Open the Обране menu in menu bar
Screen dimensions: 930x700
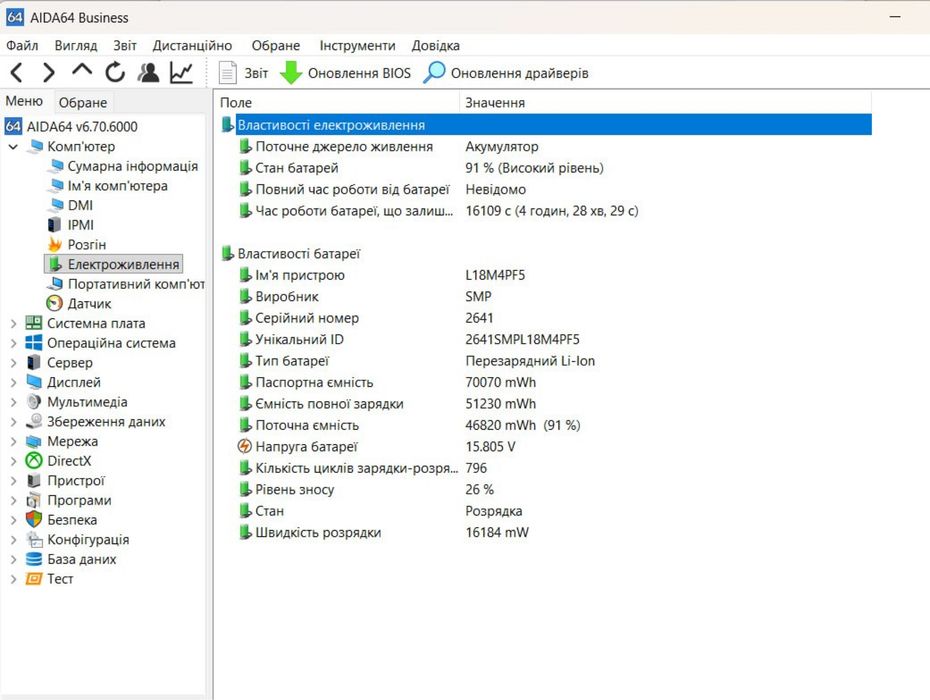[276, 46]
